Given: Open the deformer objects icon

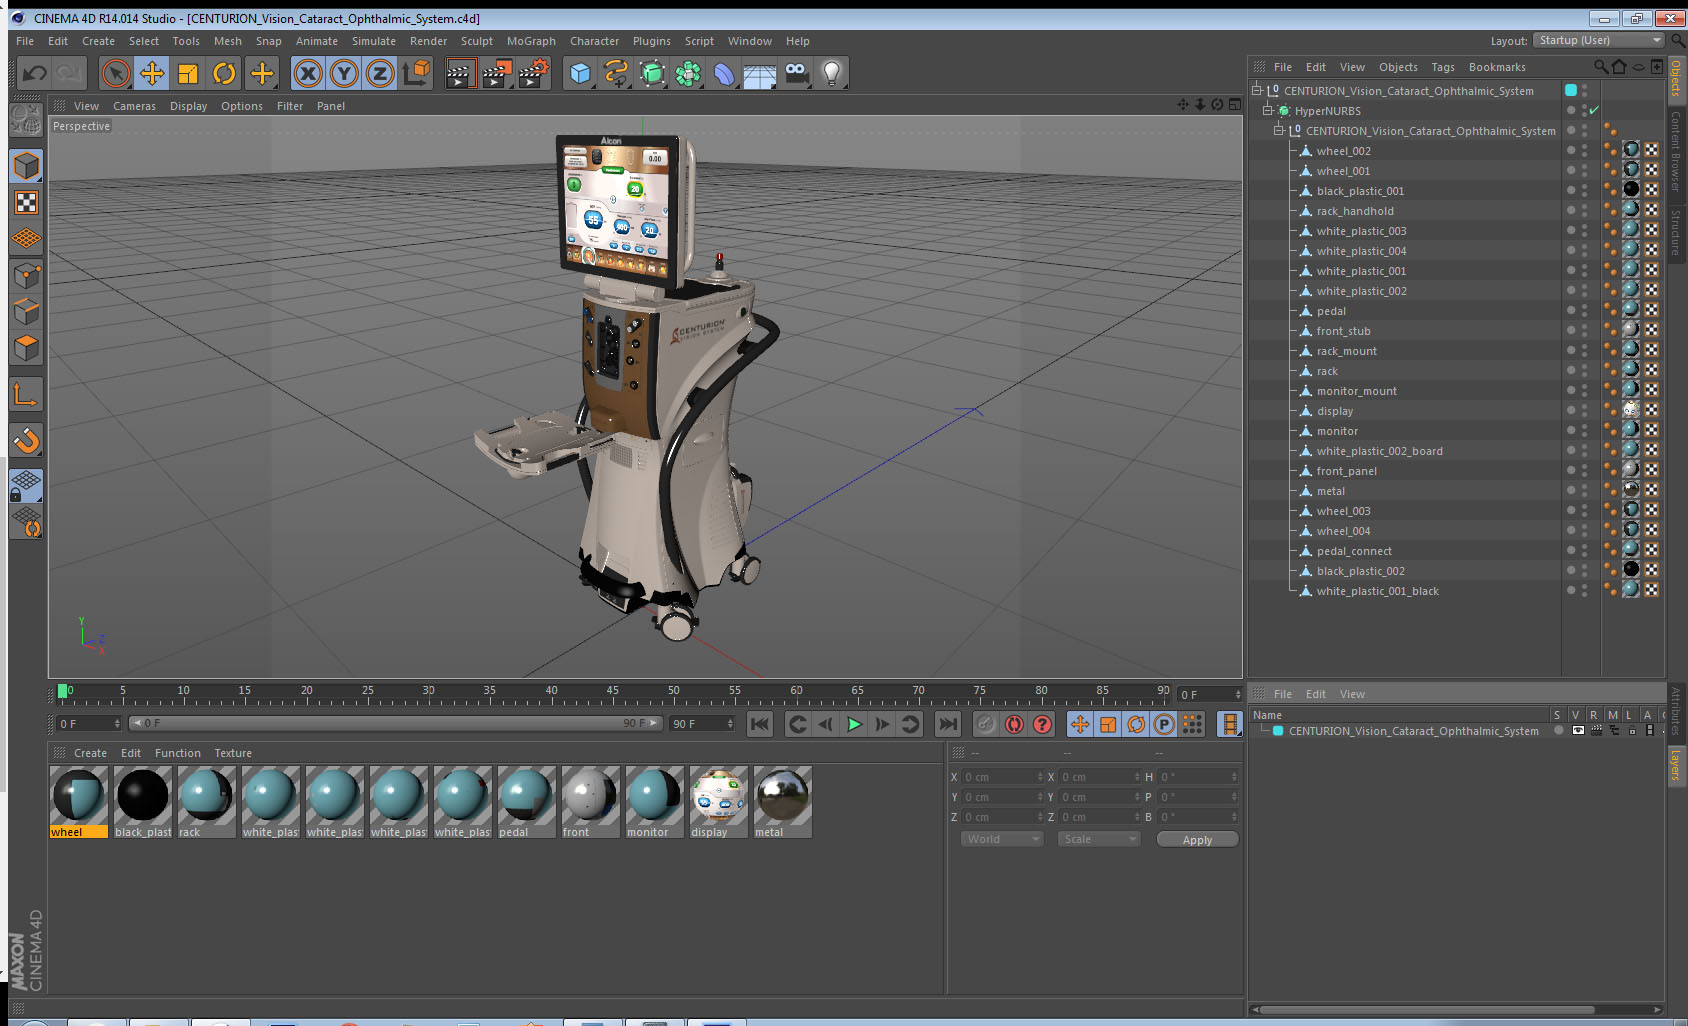Looking at the screenshot, I should tap(724, 73).
